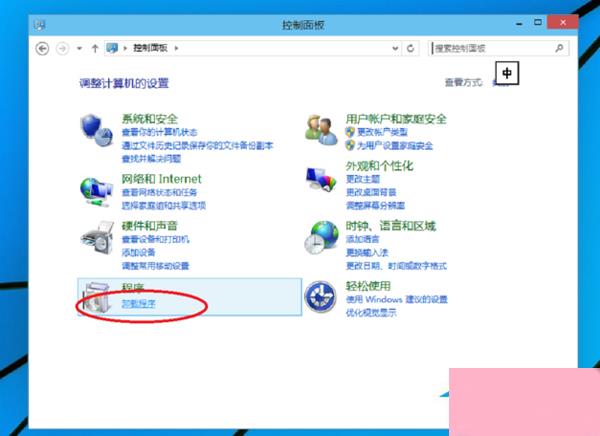Viewport: 600px width, 436px height.
Task: Open the recent locations dropdown arrow
Action: tap(80, 49)
